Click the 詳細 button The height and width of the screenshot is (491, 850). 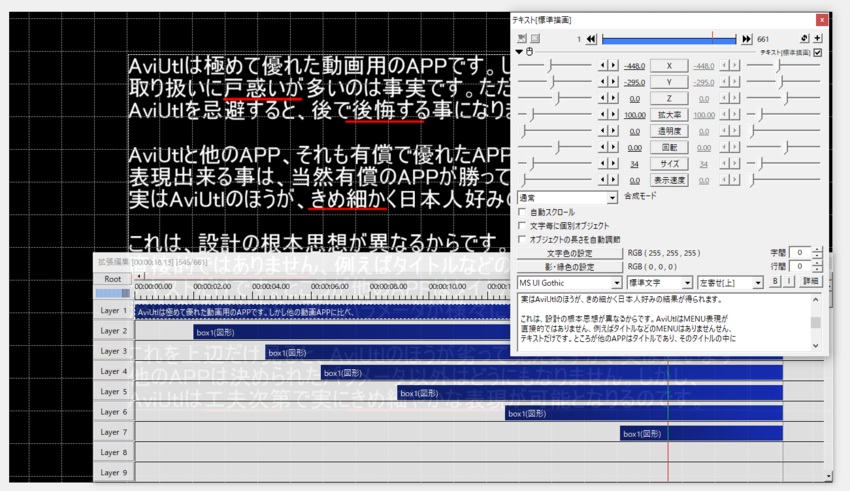[810, 281]
